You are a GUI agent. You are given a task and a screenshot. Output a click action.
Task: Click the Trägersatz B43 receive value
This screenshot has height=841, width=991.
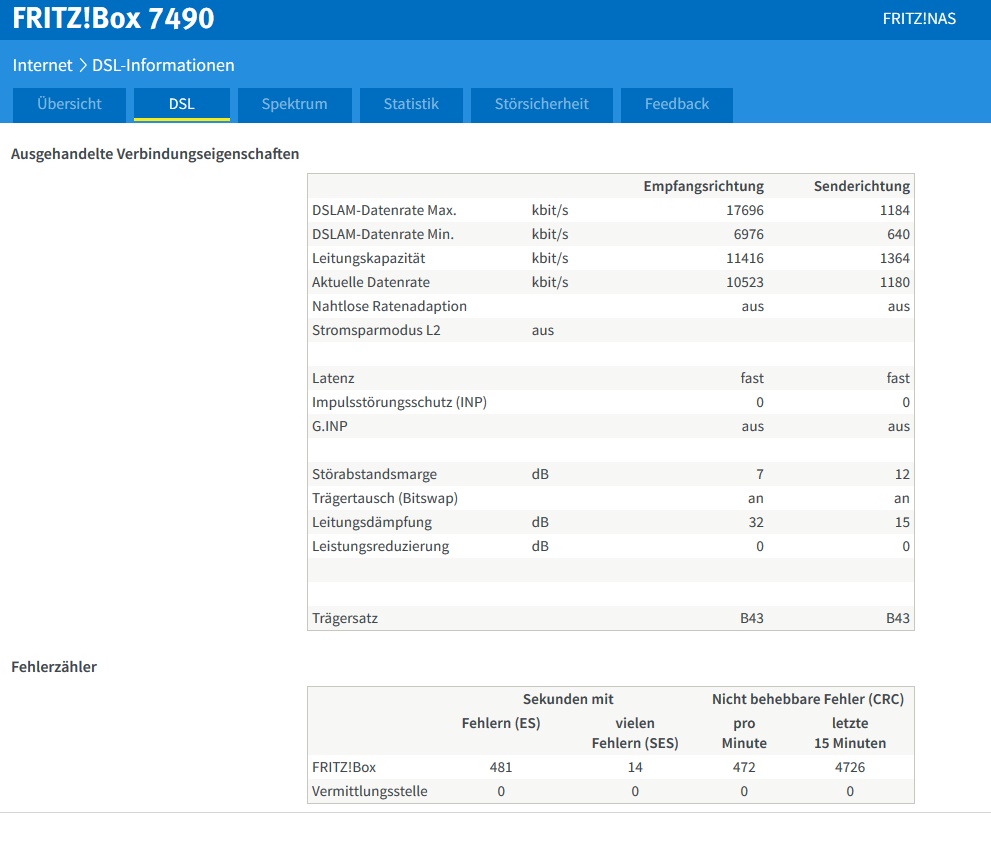point(751,619)
